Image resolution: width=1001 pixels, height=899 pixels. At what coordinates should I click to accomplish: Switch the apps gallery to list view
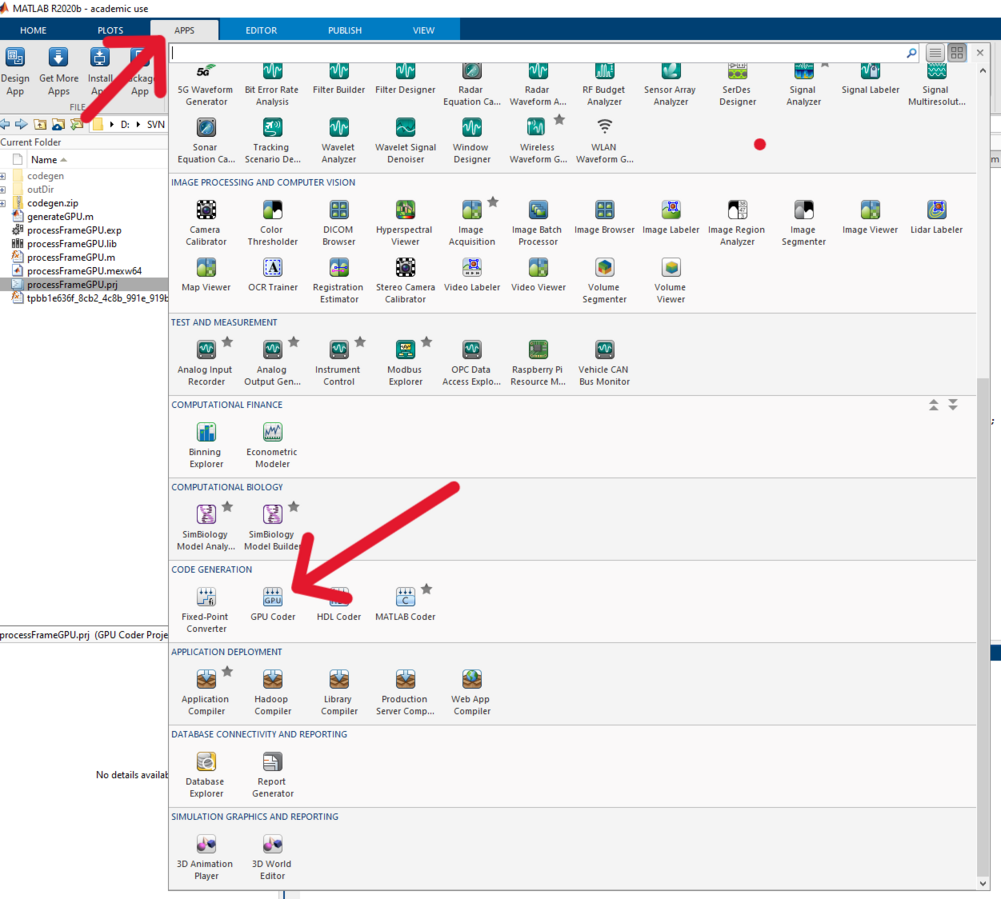pyautogui.click(x=934, y=53)
